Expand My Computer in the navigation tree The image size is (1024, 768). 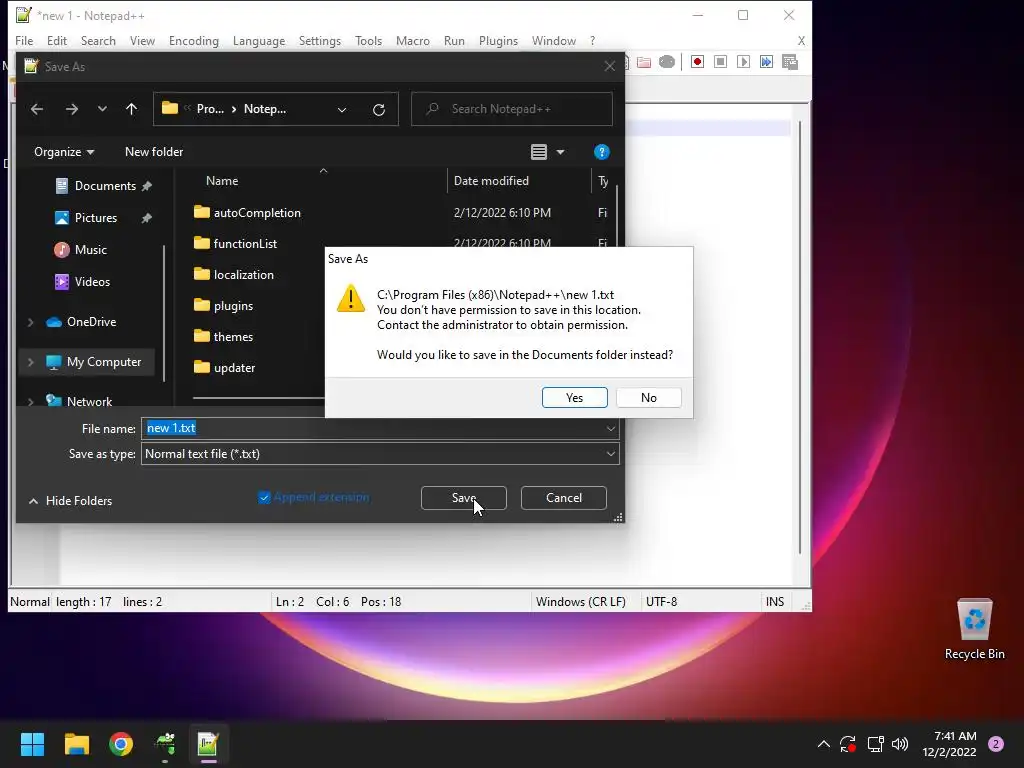click(31, 362)
